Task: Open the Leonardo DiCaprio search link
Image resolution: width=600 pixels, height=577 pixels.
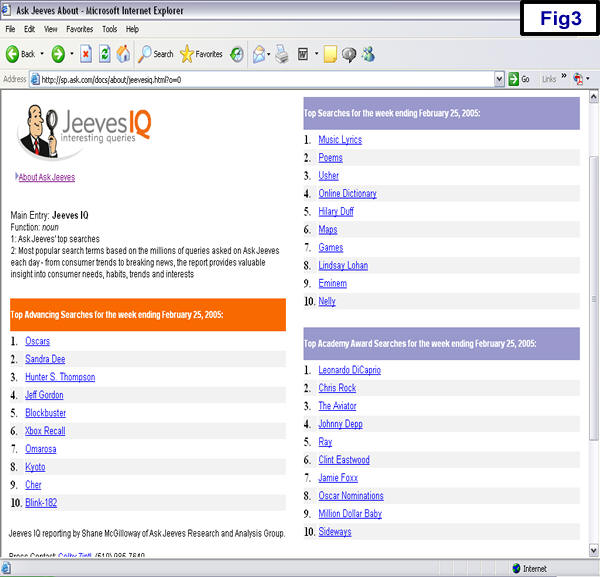Action: pos(350,370)
